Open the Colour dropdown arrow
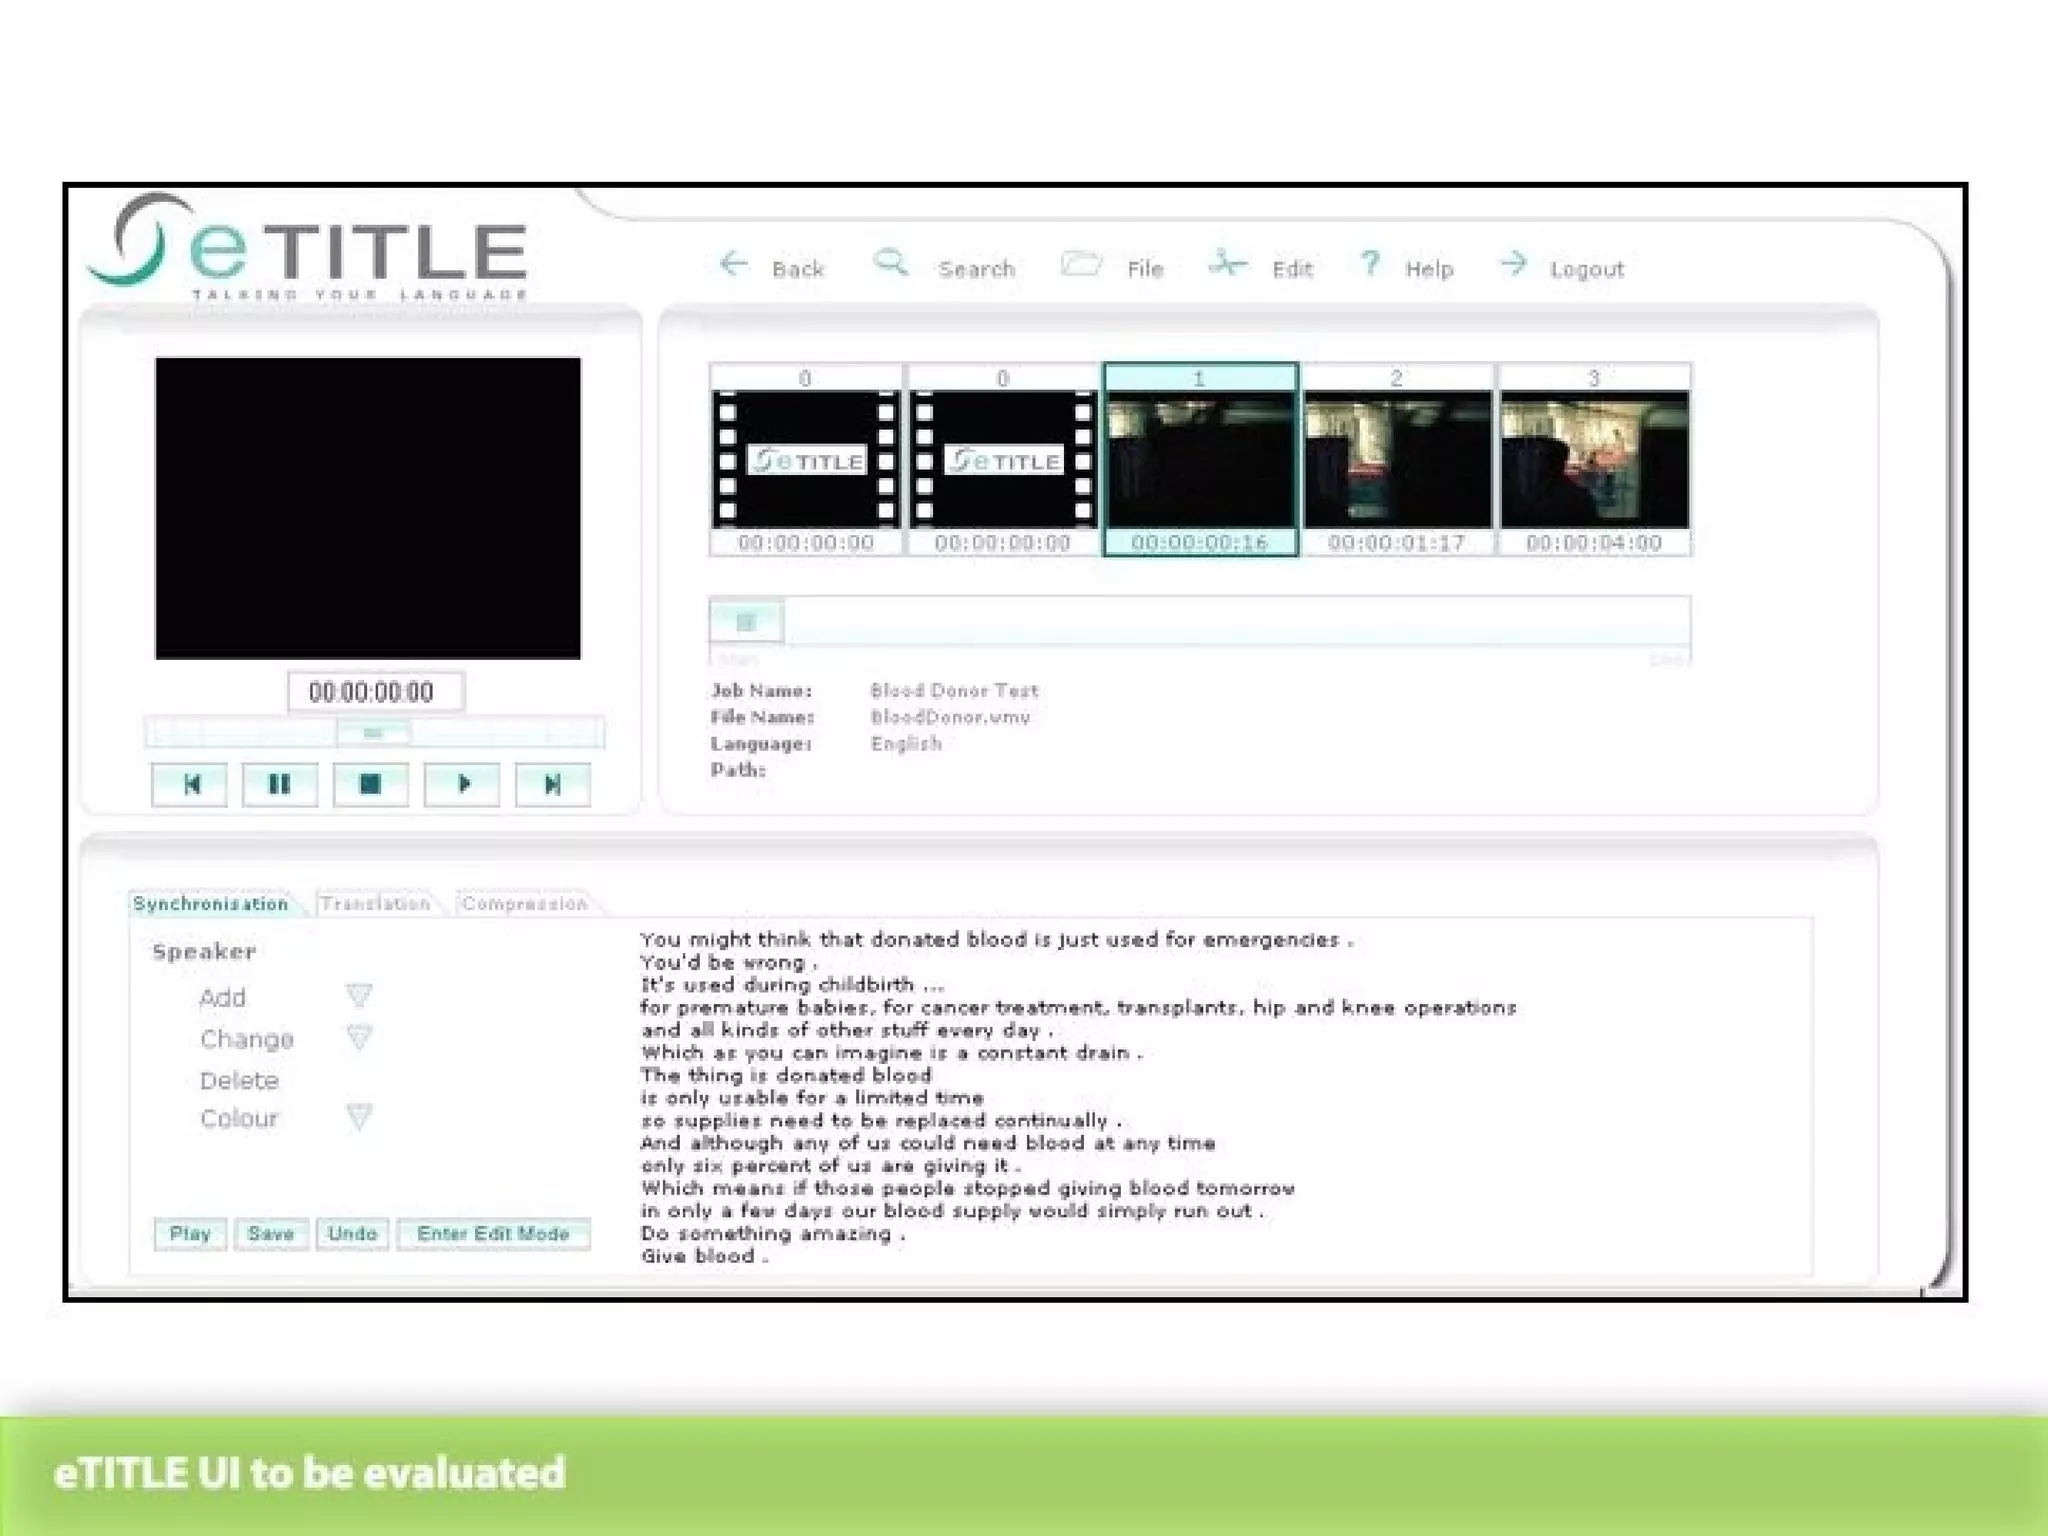Viewport: 2048px width, 1536px height. (359, 1116)
